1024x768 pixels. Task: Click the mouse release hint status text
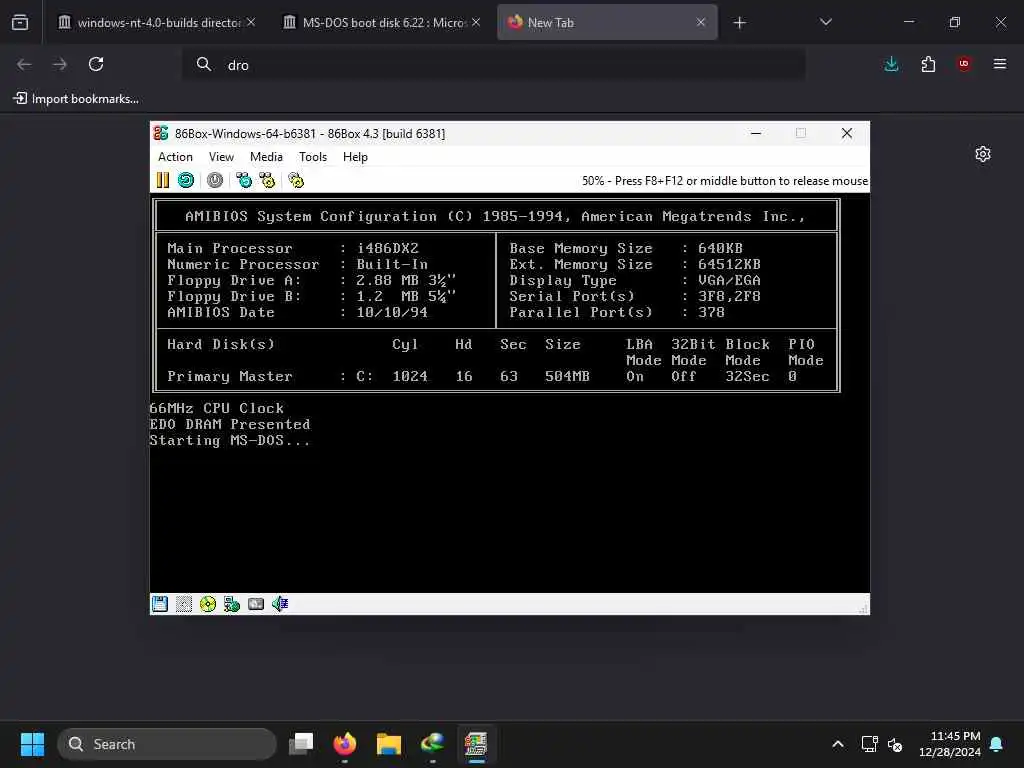coord(725,181)
